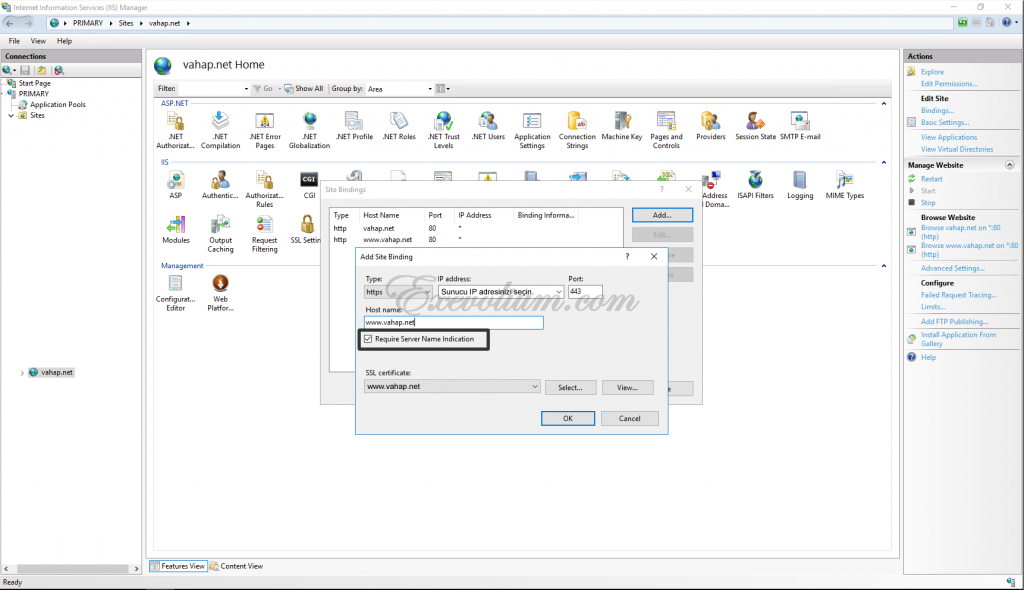
Task: Collapse the Management feature group
Action: [x=884, y=266]
